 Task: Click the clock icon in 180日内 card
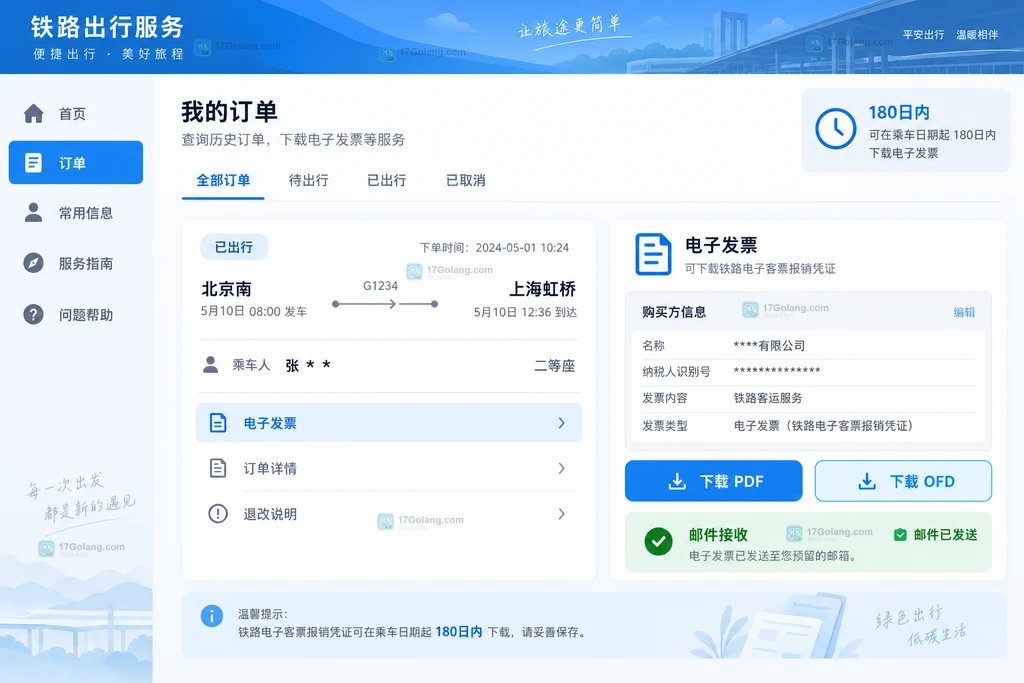[835, 129]
